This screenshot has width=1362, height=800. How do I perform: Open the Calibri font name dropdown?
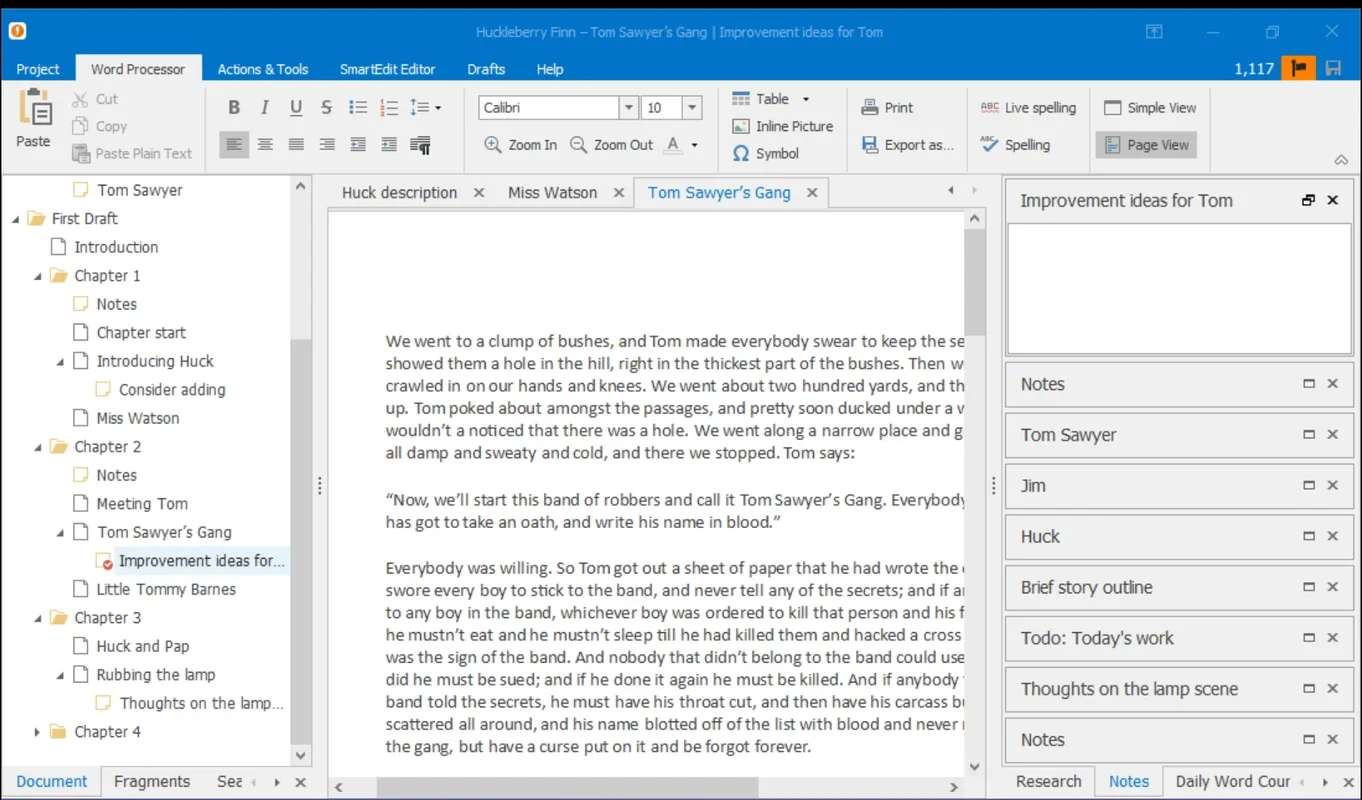(x=628, y=108)
